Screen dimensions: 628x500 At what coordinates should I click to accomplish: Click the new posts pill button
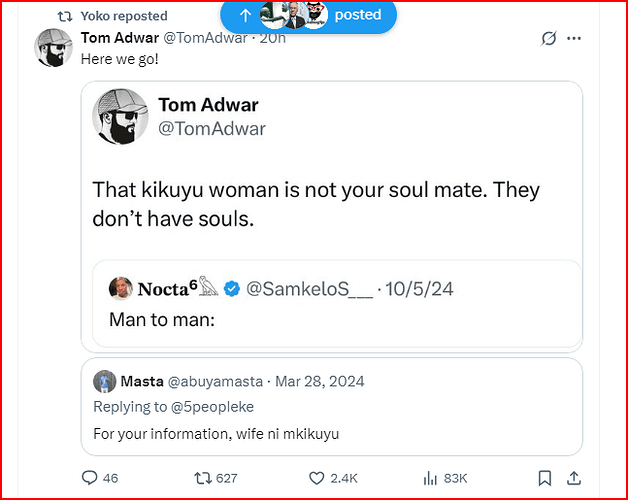coord(308,15)
